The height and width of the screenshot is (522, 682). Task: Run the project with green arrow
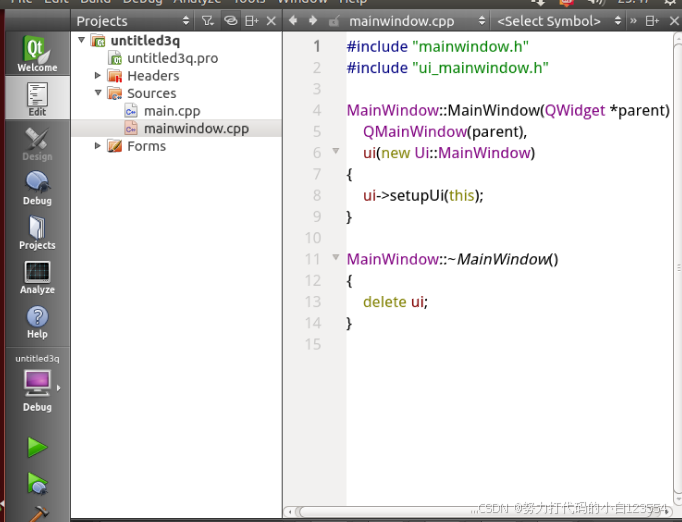37,447
